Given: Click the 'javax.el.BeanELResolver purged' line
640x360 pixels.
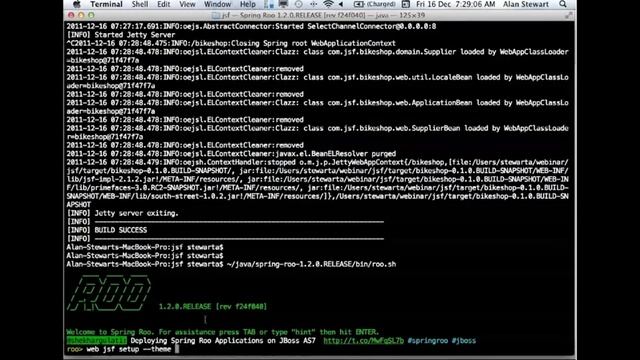Looking at the screenshot, I should pyautogui.click(x=231, y=154).
